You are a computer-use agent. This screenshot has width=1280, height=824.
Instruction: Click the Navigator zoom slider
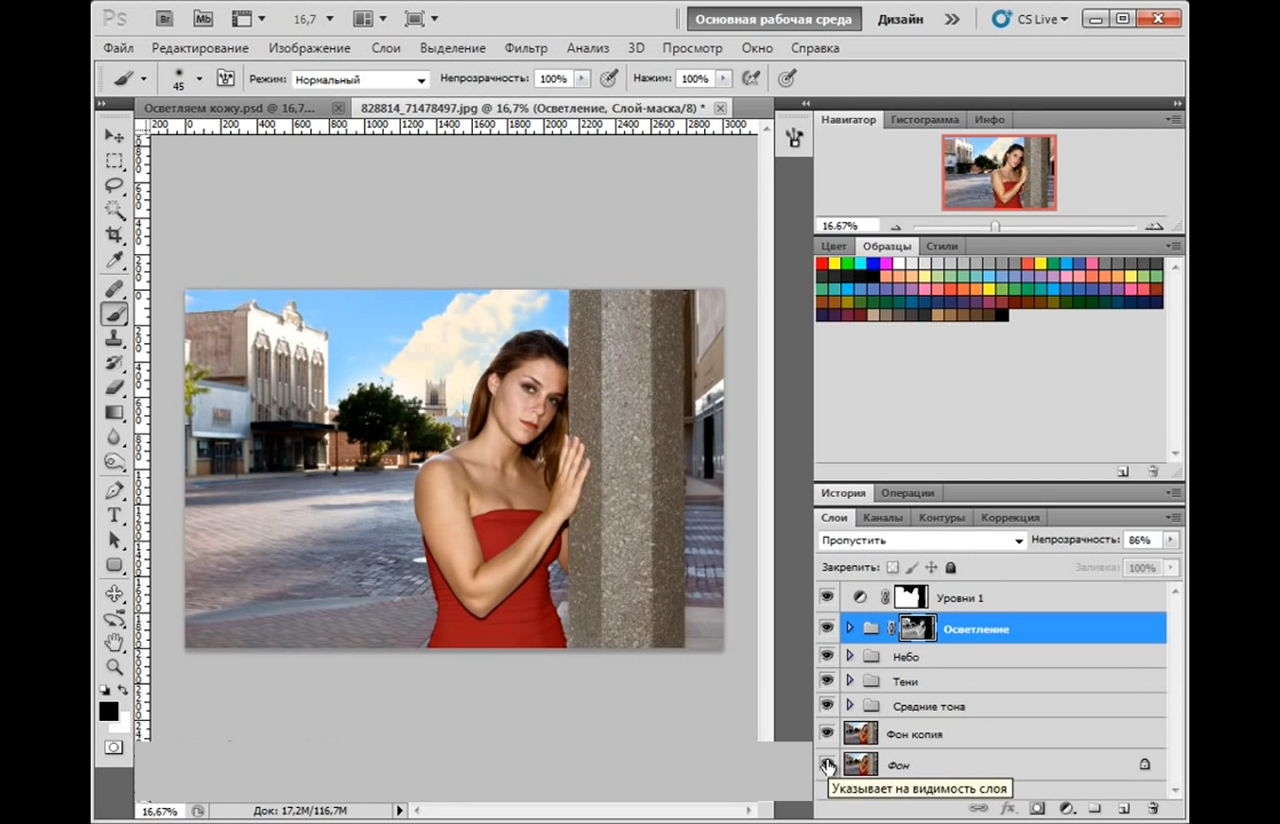click(995, 226)
